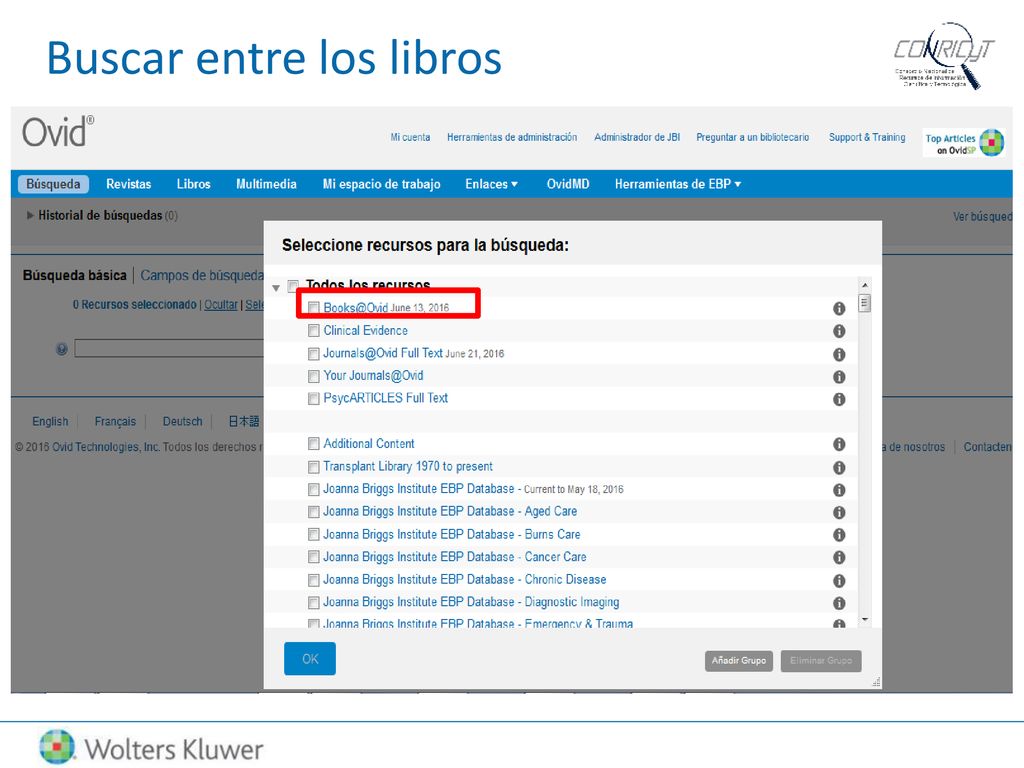Image resolution: width=1024 pixels, height=768 pixels.
Task: Open the OvidMD tab
Action: 568,184
